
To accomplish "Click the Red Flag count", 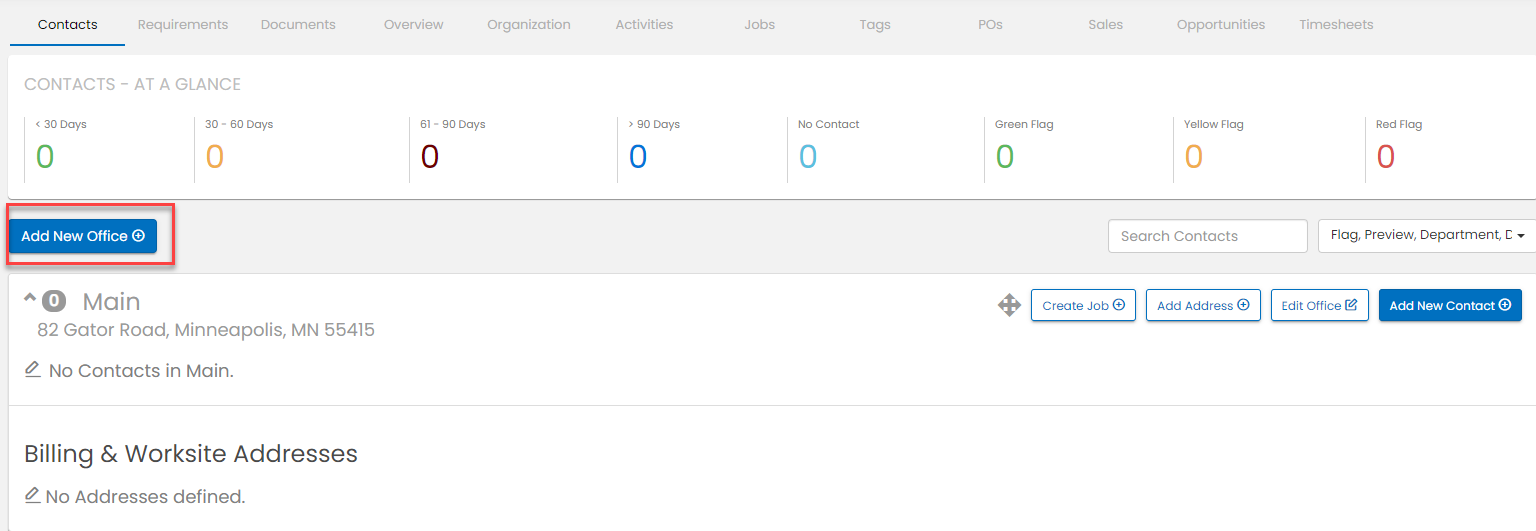I will point(1385,157).
